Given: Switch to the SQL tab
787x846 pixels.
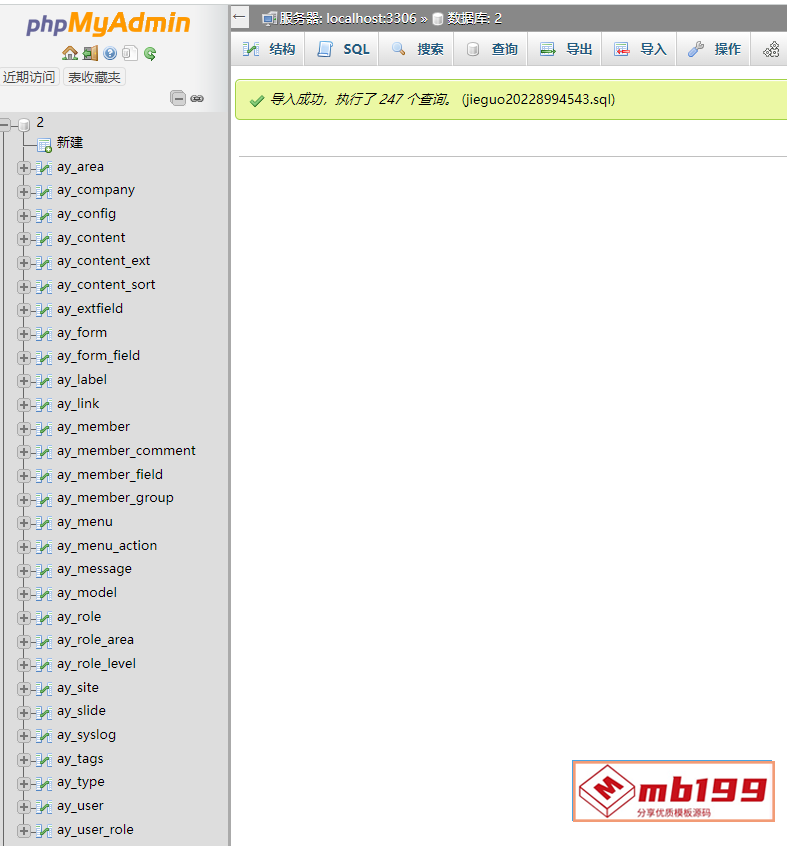Looking at the screenshot, I should point(343,49).
